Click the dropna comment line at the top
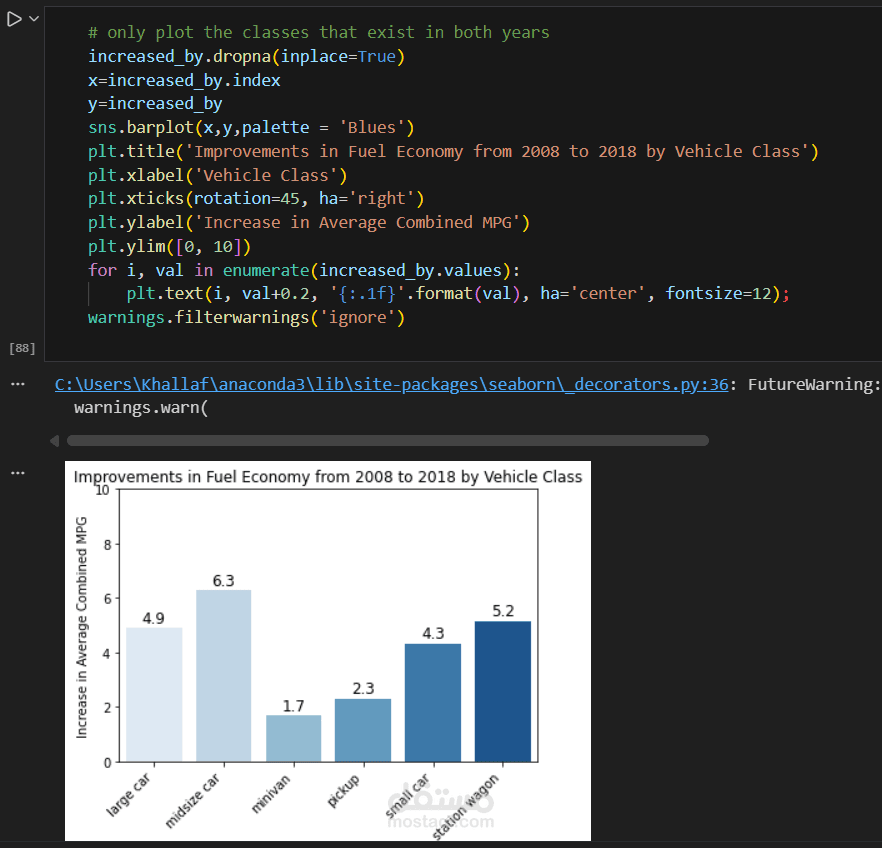The width and height of the screenshot is (882, 848). click(x=318, y=32)
